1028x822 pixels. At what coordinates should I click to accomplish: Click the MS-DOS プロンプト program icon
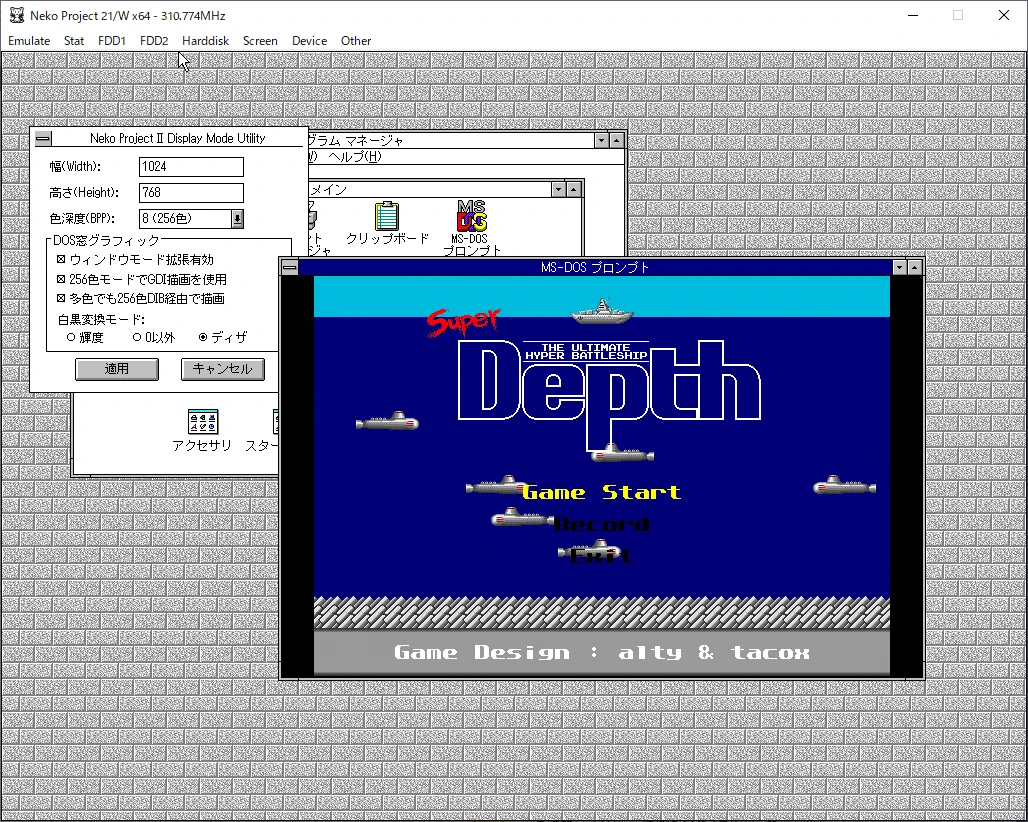point(471,227)
